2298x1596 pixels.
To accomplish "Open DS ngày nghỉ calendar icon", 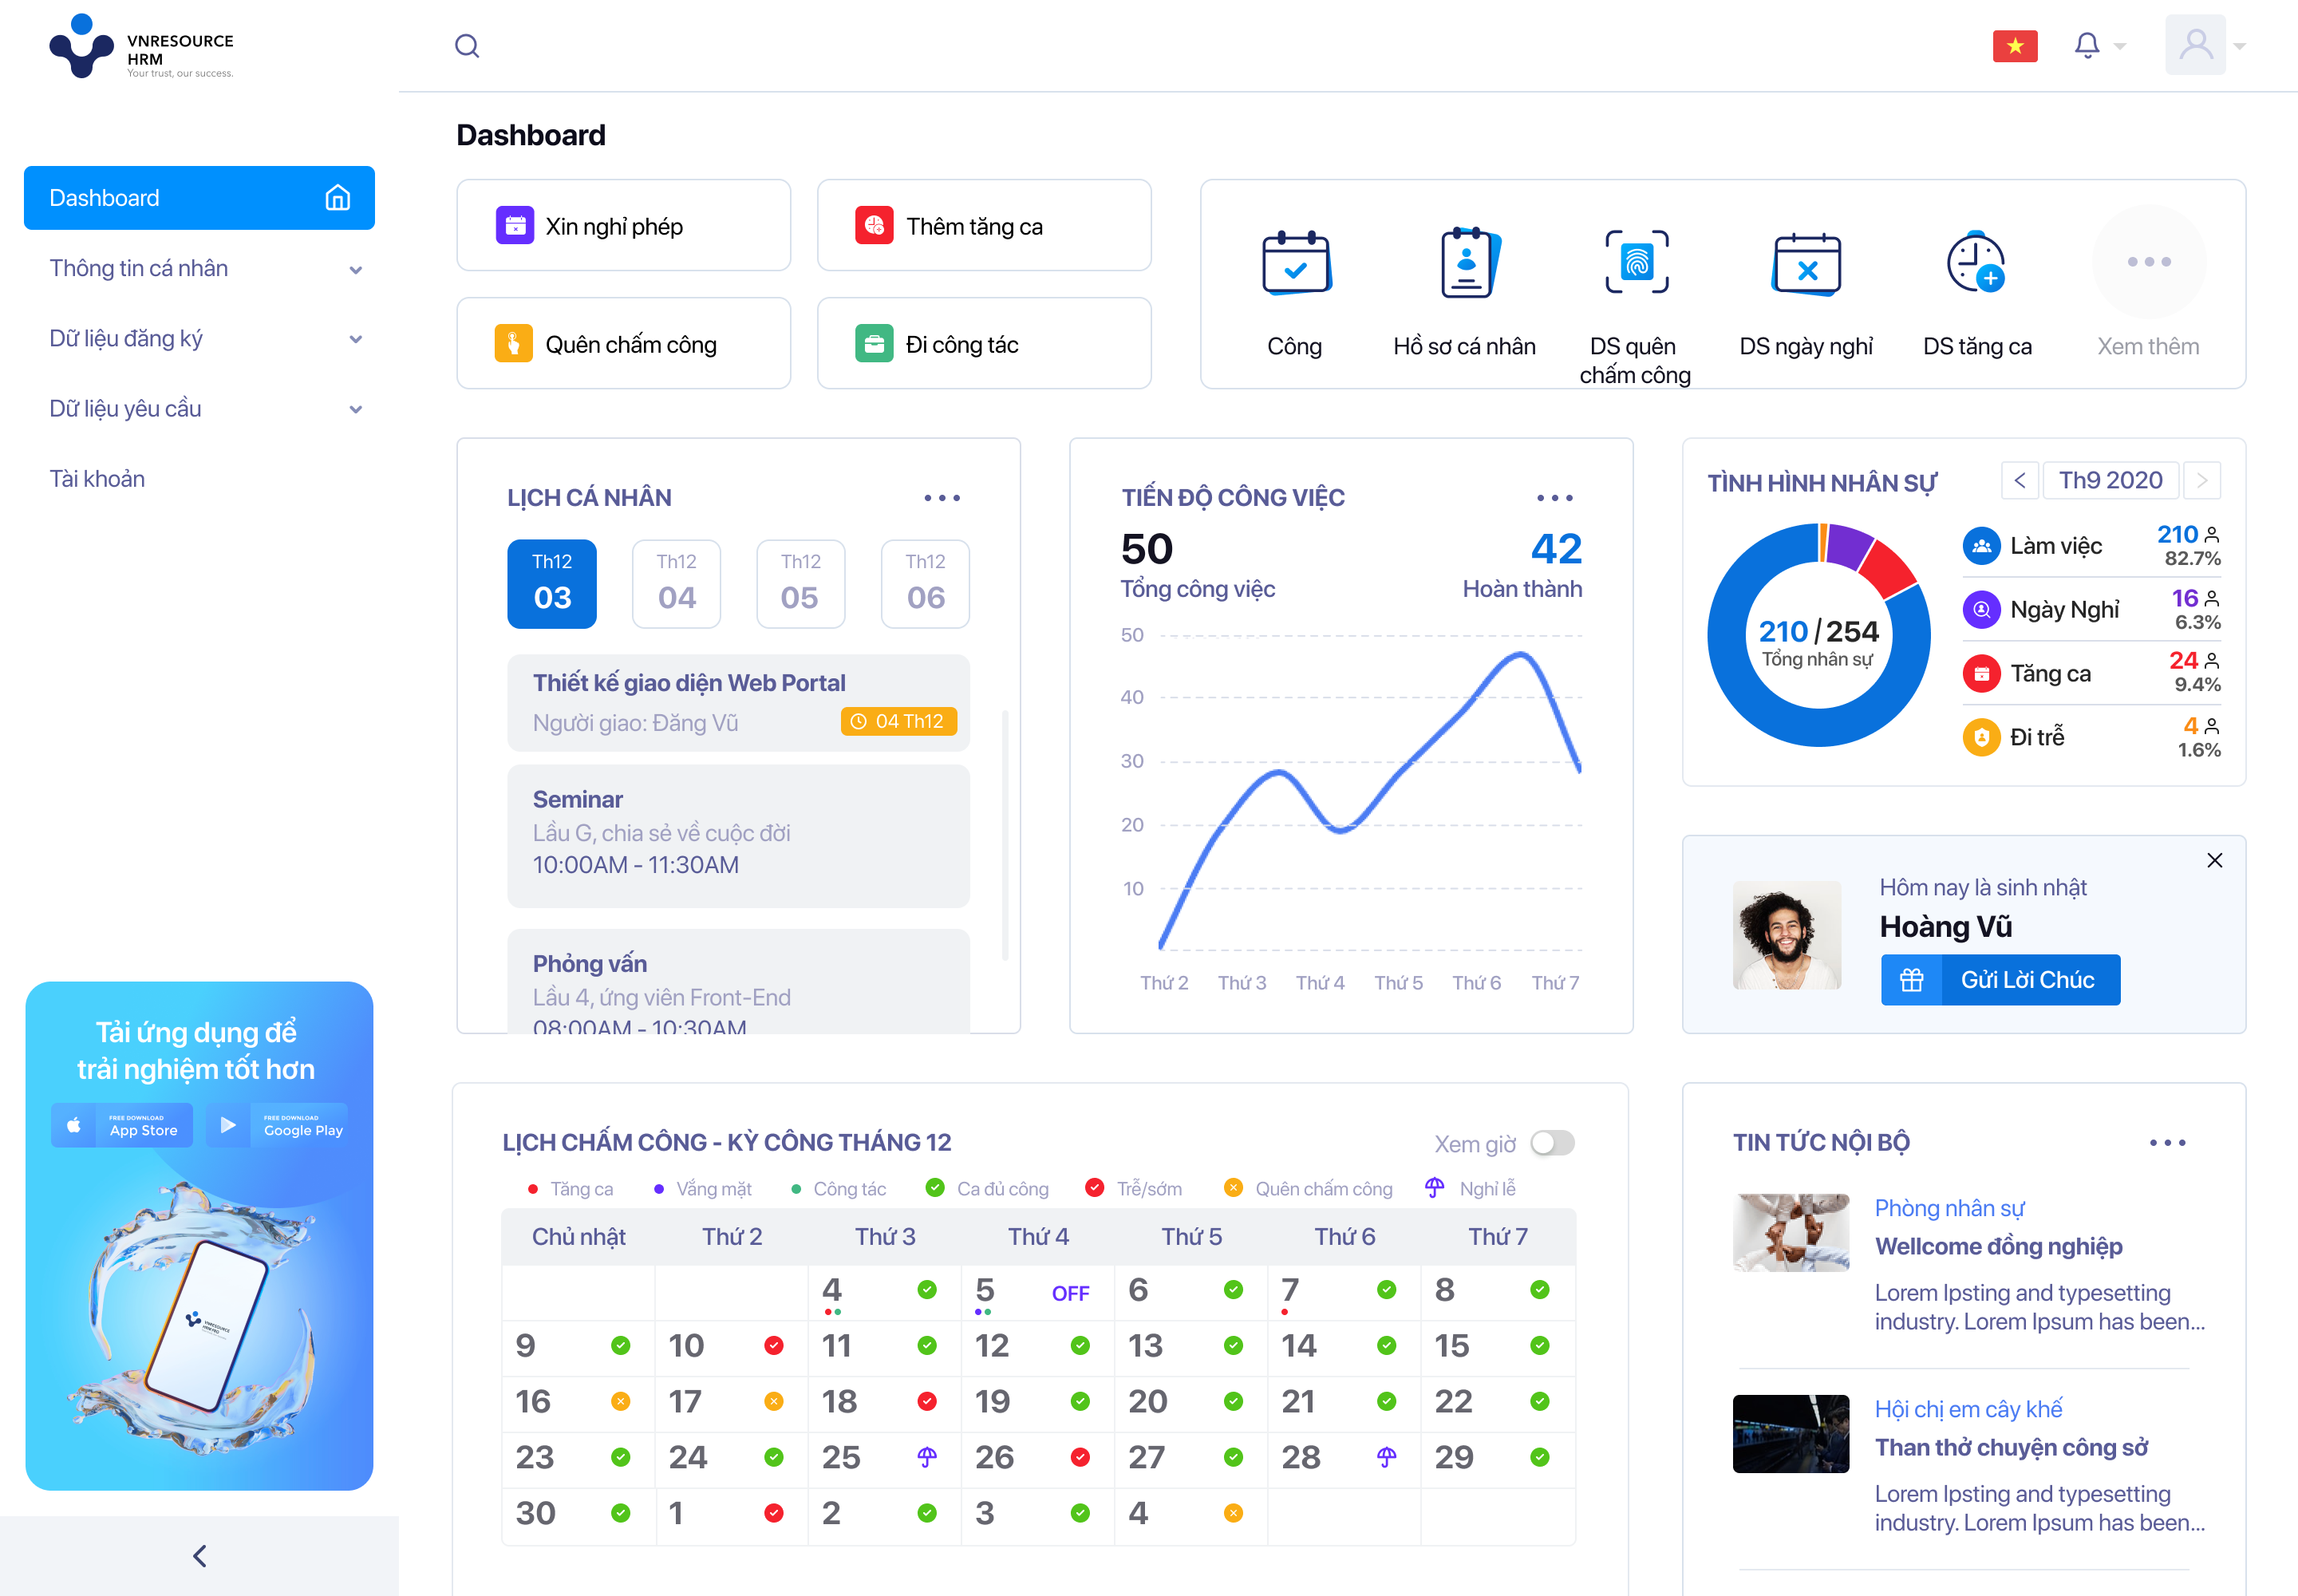I will (x=1806, y=264).
